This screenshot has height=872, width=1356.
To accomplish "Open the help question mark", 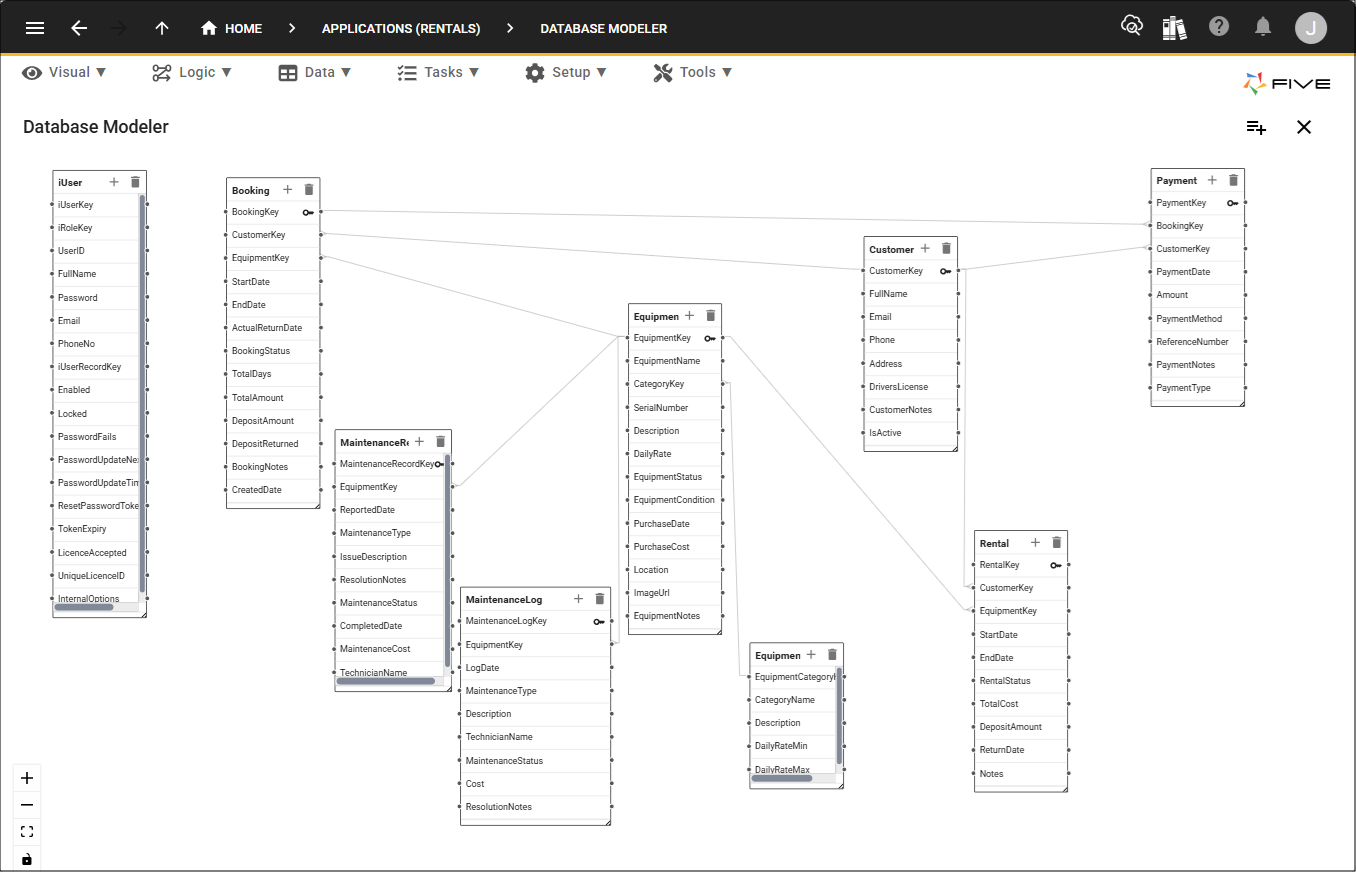I will [x=1219, y=27].
